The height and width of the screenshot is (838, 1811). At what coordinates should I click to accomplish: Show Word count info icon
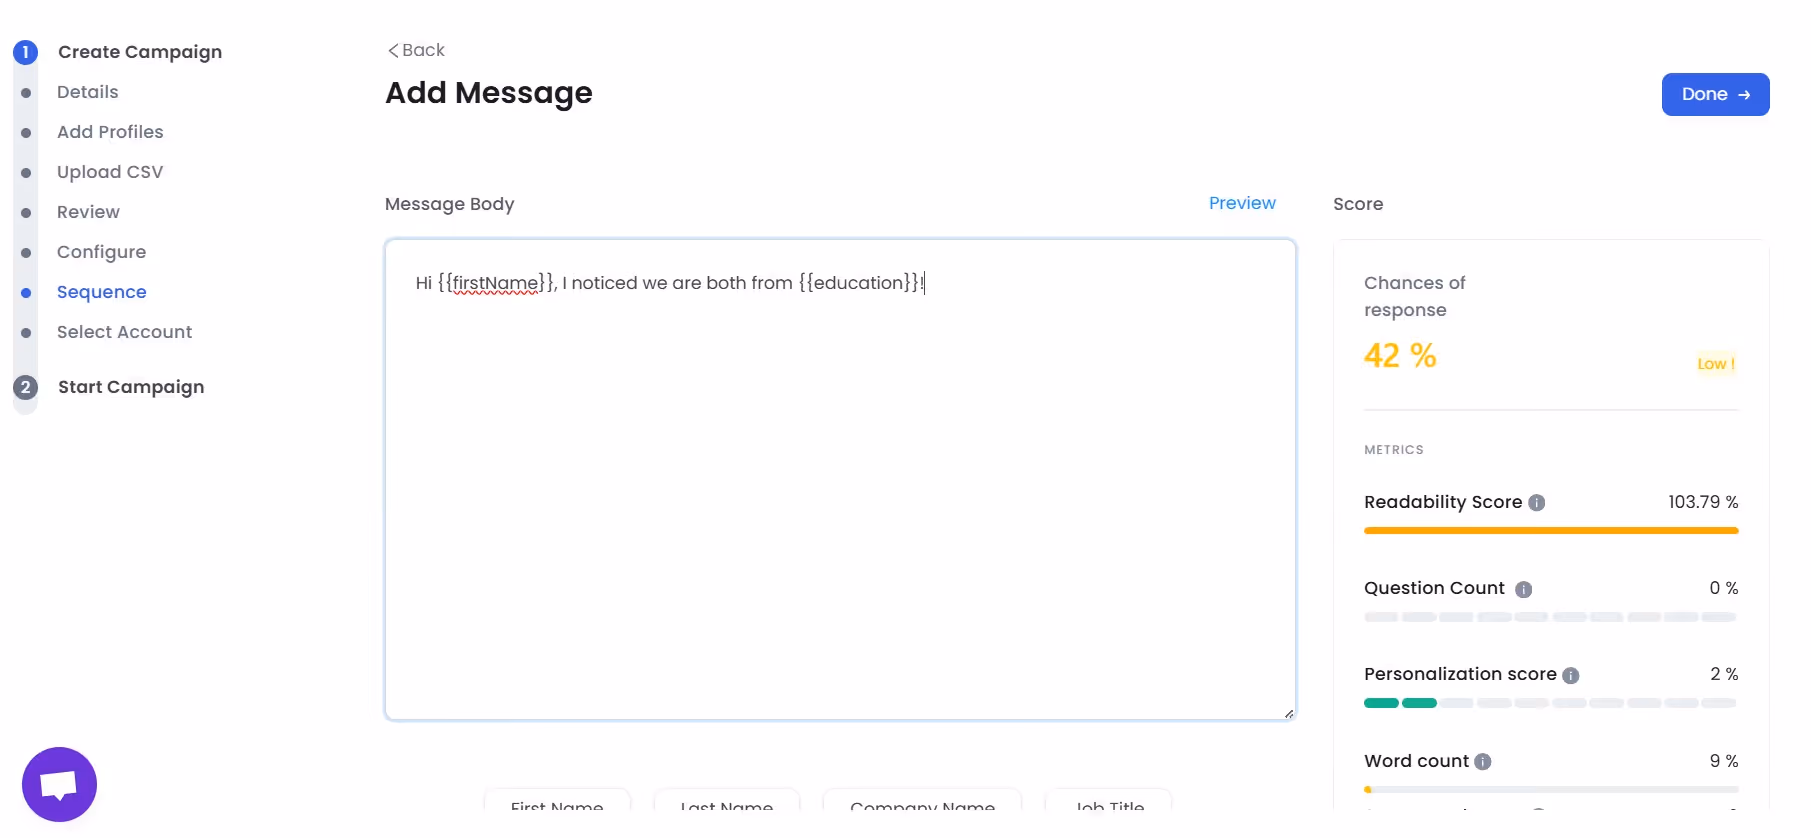coord(1483,762)
